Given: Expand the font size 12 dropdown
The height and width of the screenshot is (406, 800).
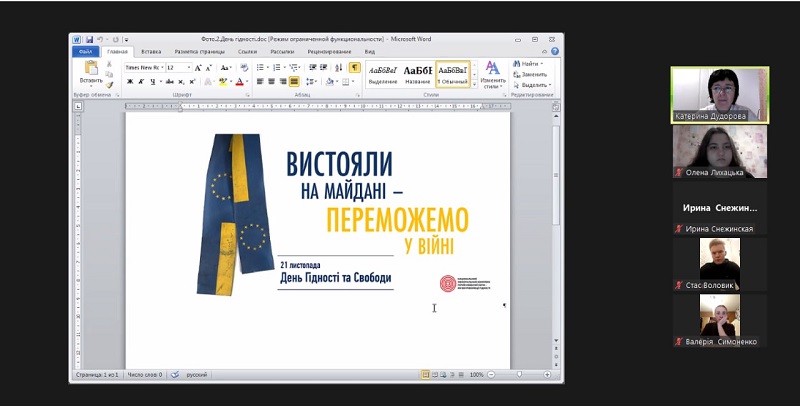Looking at the screenshot, I should click(x=189, y=68).
